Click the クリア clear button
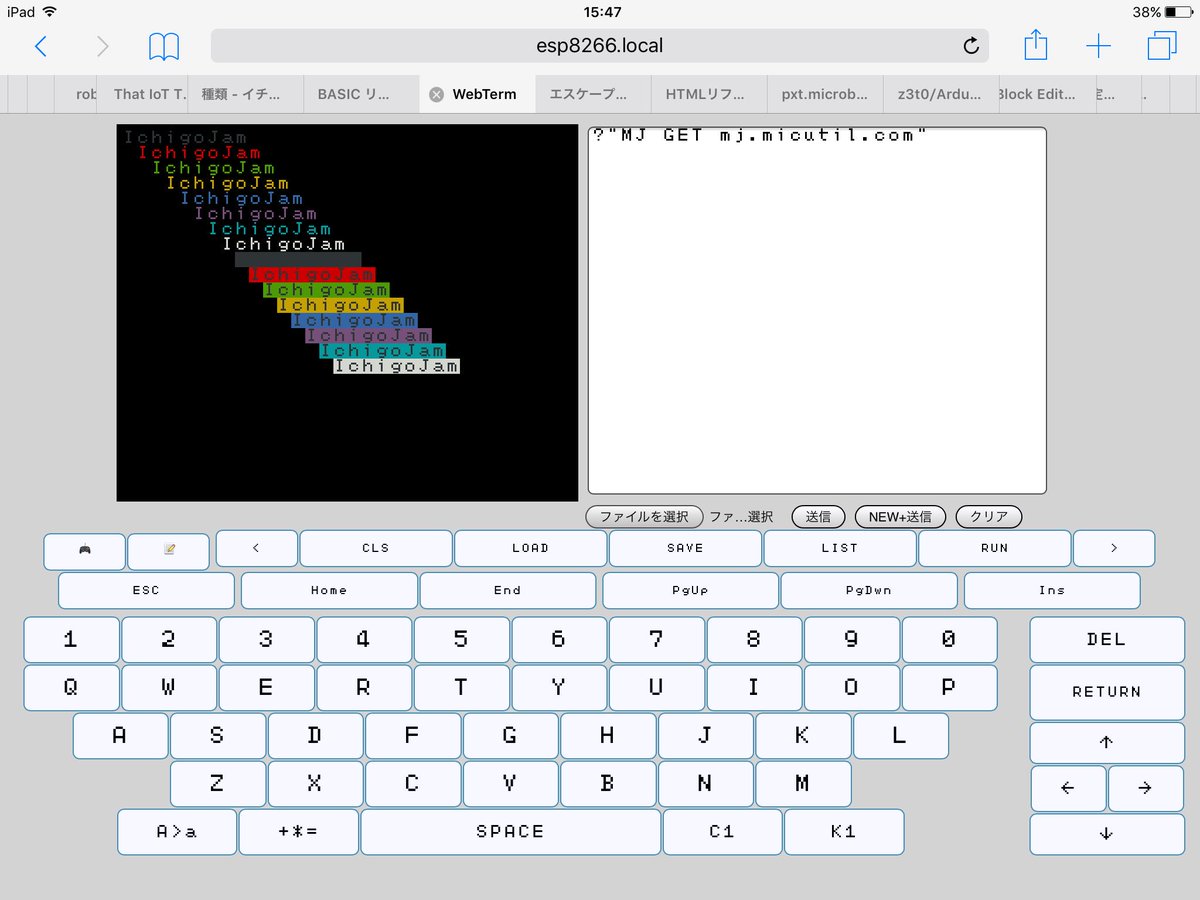The image size is (1200, 900). click(989, 517)
